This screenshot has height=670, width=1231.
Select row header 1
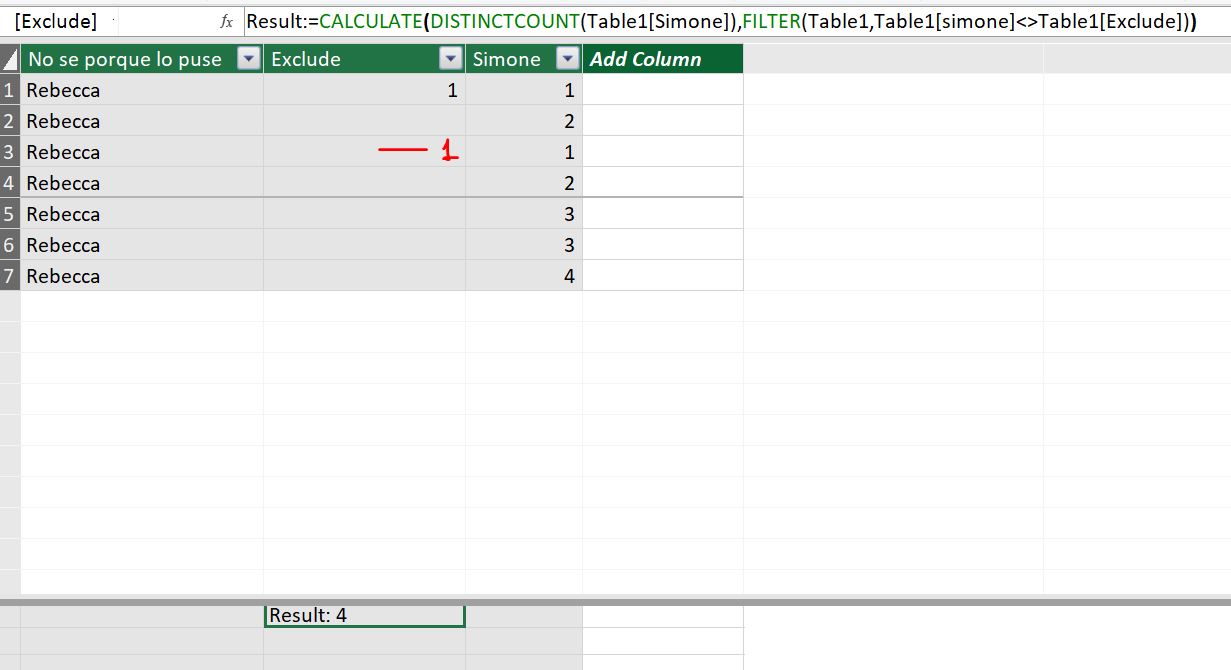(10, 90)
